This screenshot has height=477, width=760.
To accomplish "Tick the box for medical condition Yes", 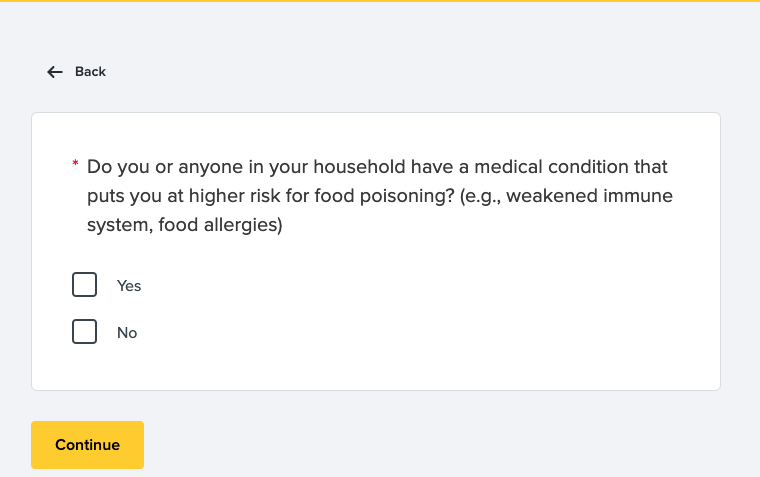I will 85,285.
